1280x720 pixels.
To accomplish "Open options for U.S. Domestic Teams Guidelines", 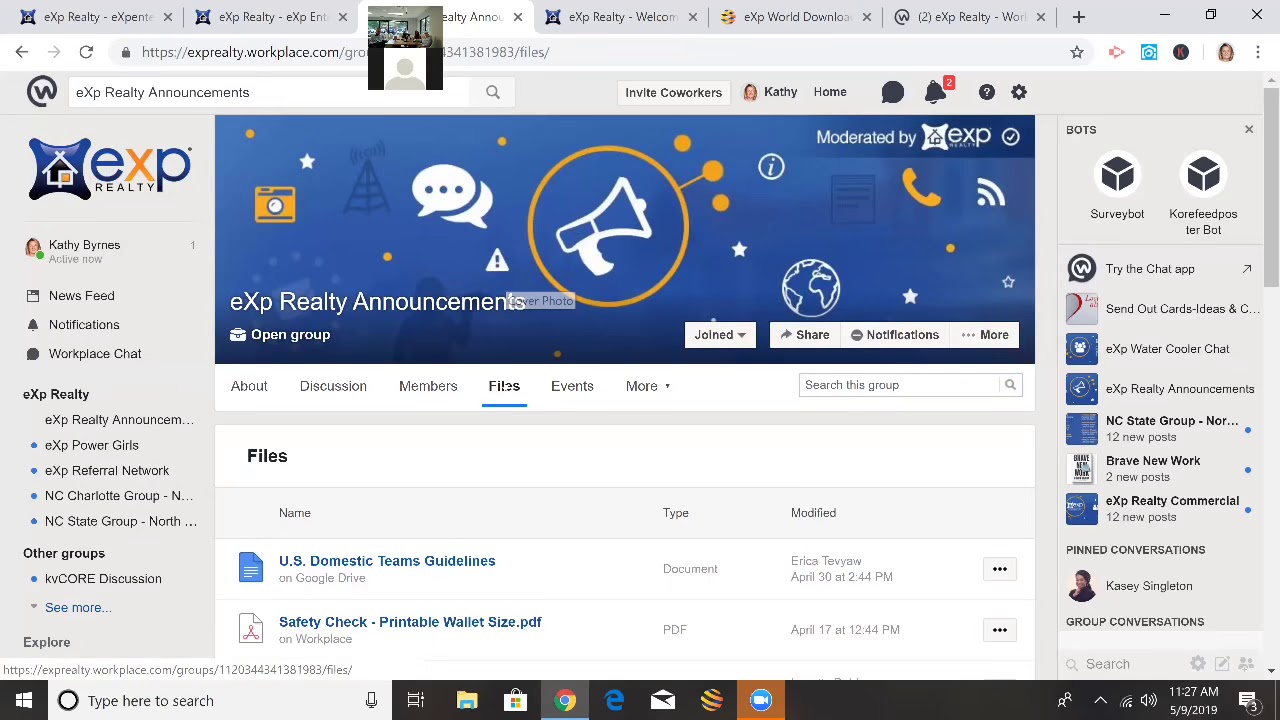I will click(x=999, y=569).
